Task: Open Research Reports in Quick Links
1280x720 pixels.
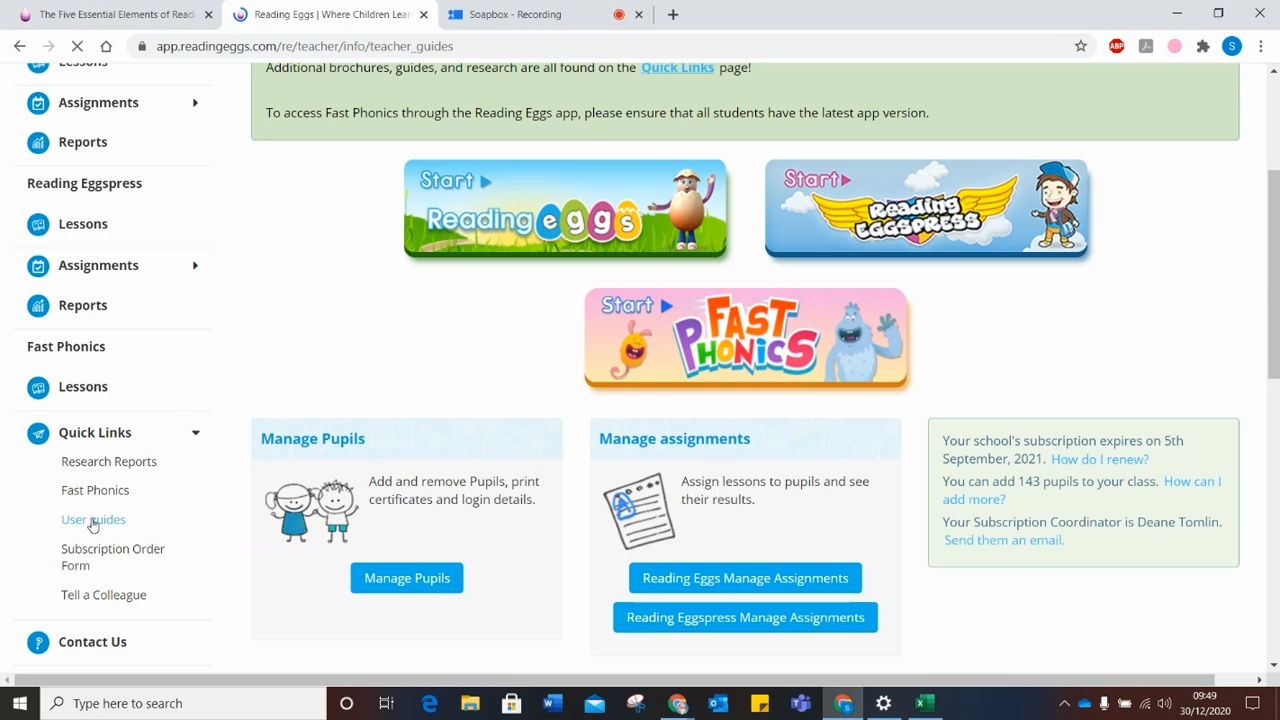Action: pos(109,462)
